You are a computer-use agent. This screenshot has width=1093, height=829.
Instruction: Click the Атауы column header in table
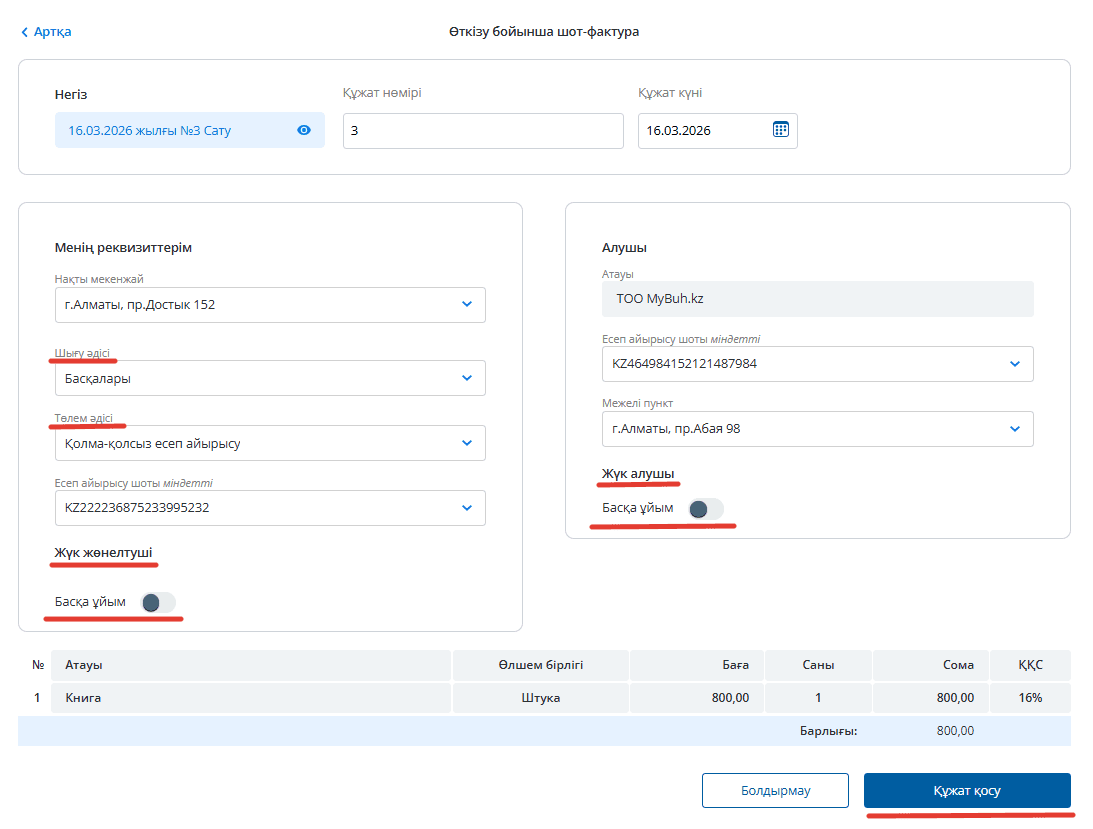84,665
